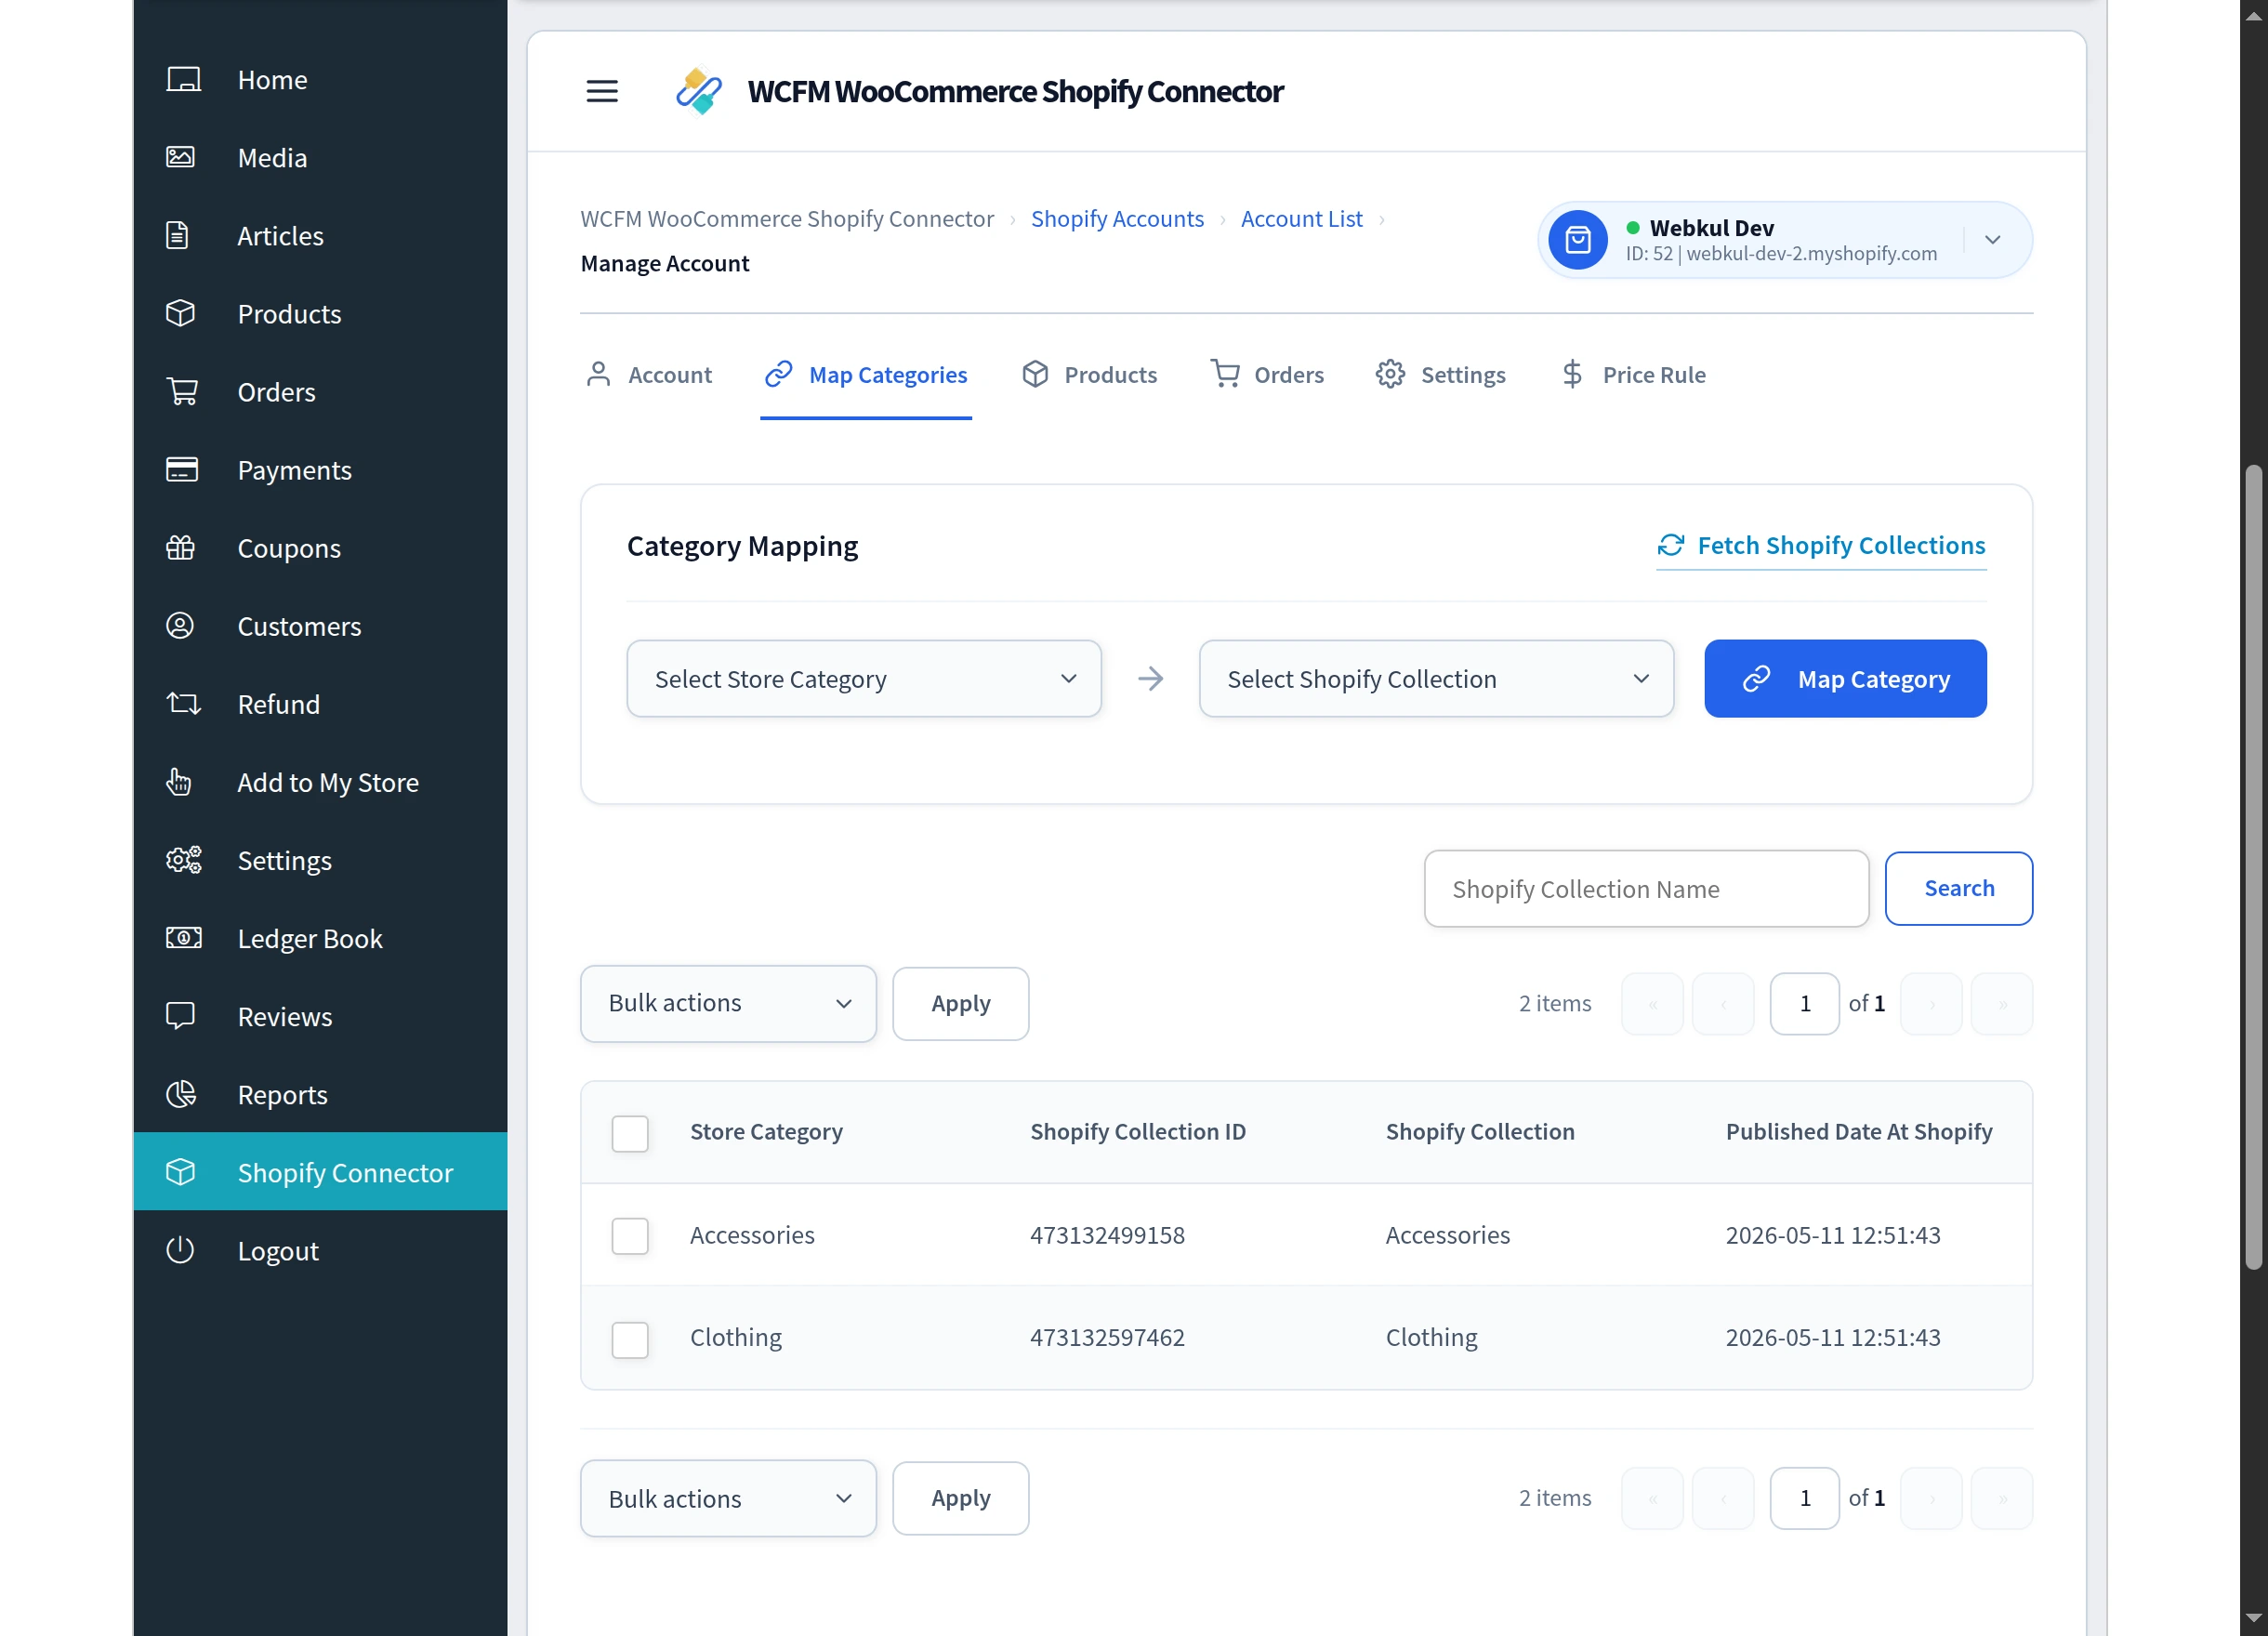Click the Articles document icon
The image size is (2268, 1636).
[x=177, y=235]
